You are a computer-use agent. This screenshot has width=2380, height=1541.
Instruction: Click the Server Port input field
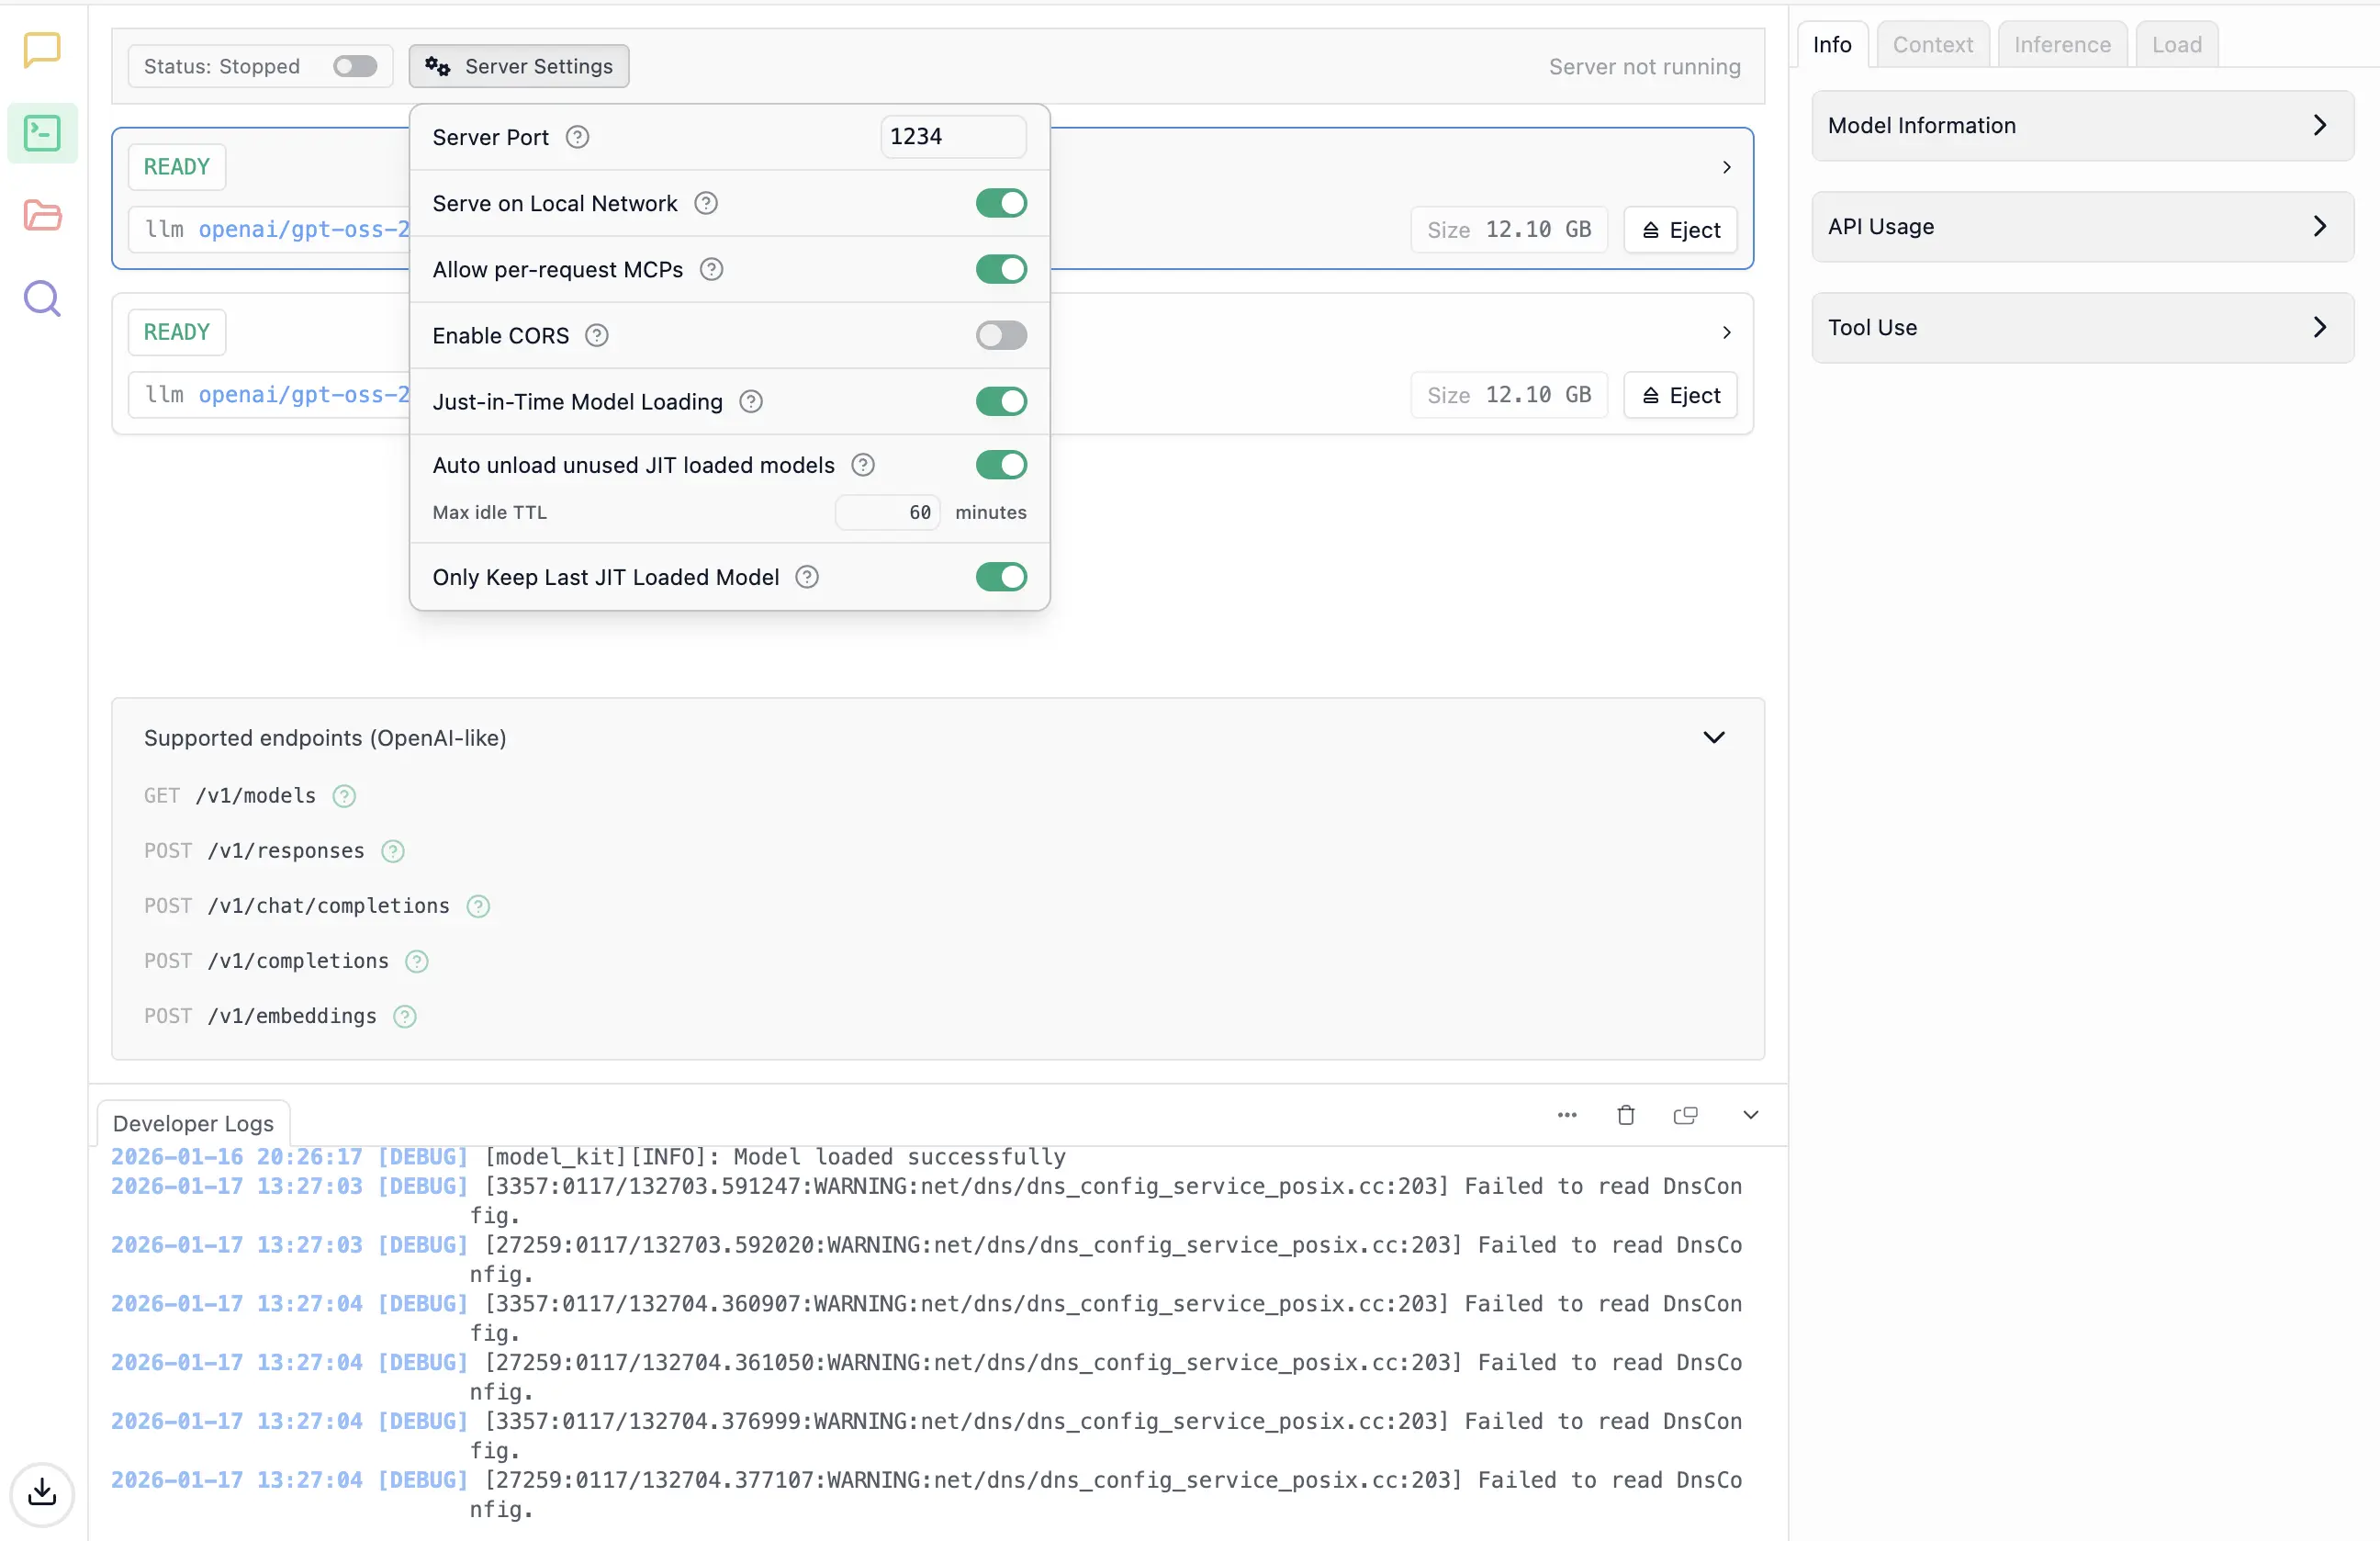(x=951, y=136)
